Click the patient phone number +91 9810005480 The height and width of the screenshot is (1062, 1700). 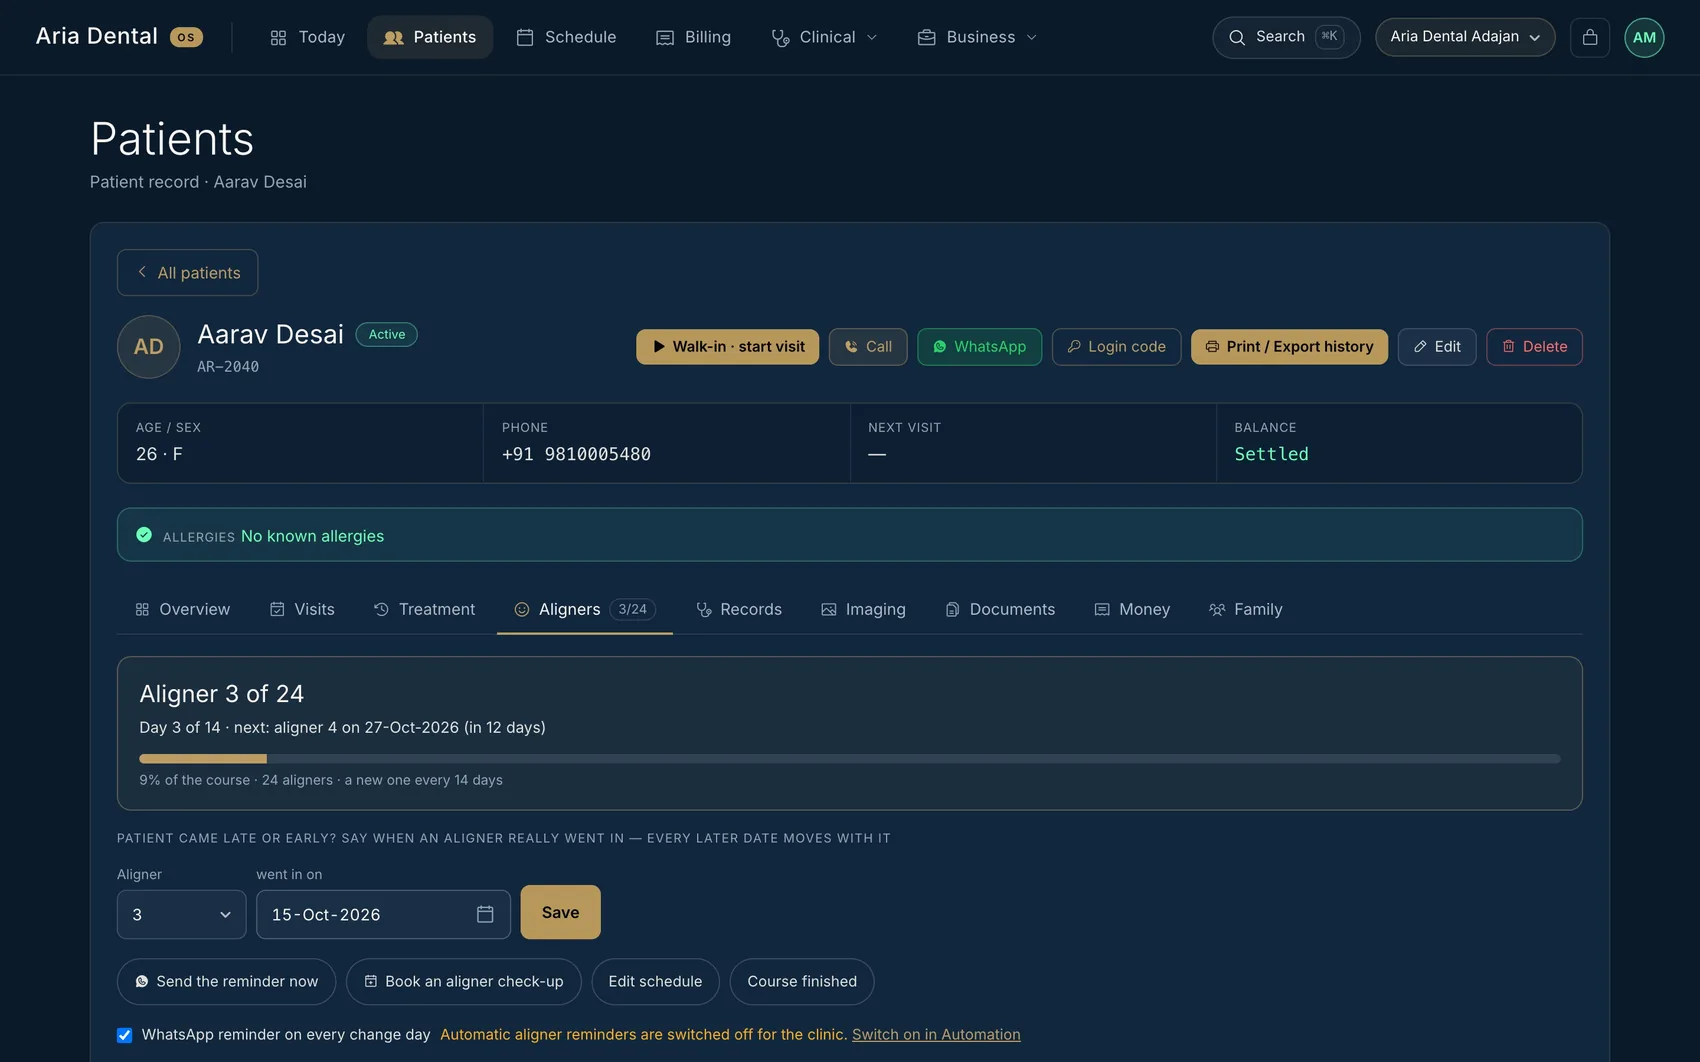(576, 454)
